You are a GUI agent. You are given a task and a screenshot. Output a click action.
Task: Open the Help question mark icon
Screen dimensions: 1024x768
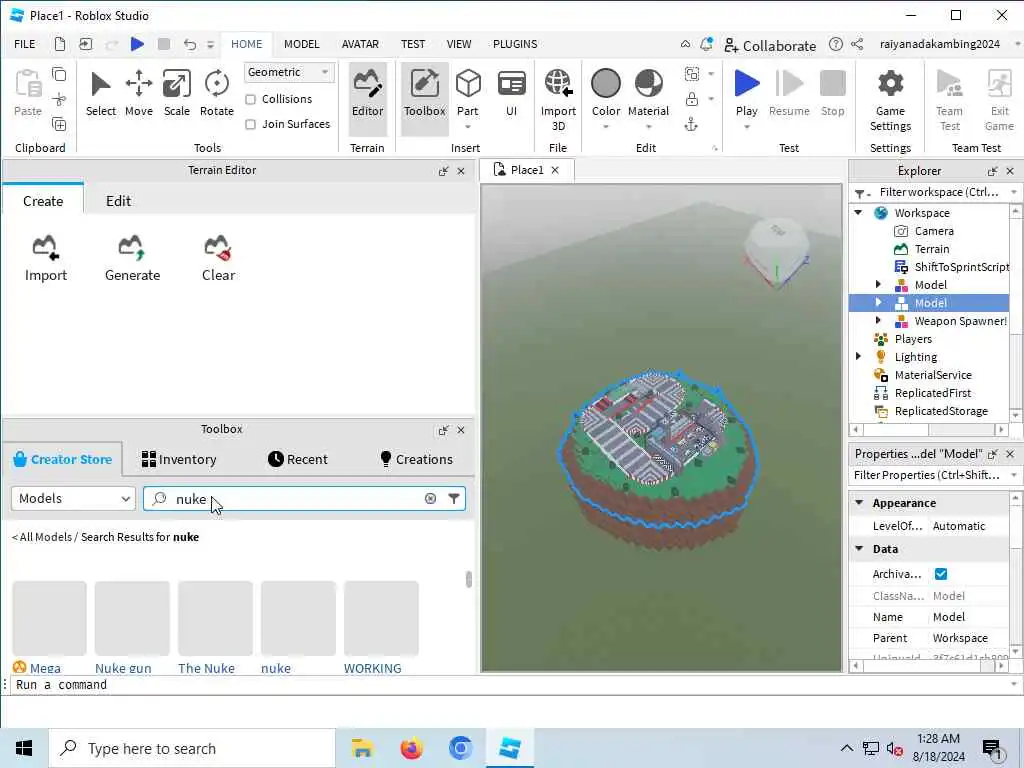835,44
